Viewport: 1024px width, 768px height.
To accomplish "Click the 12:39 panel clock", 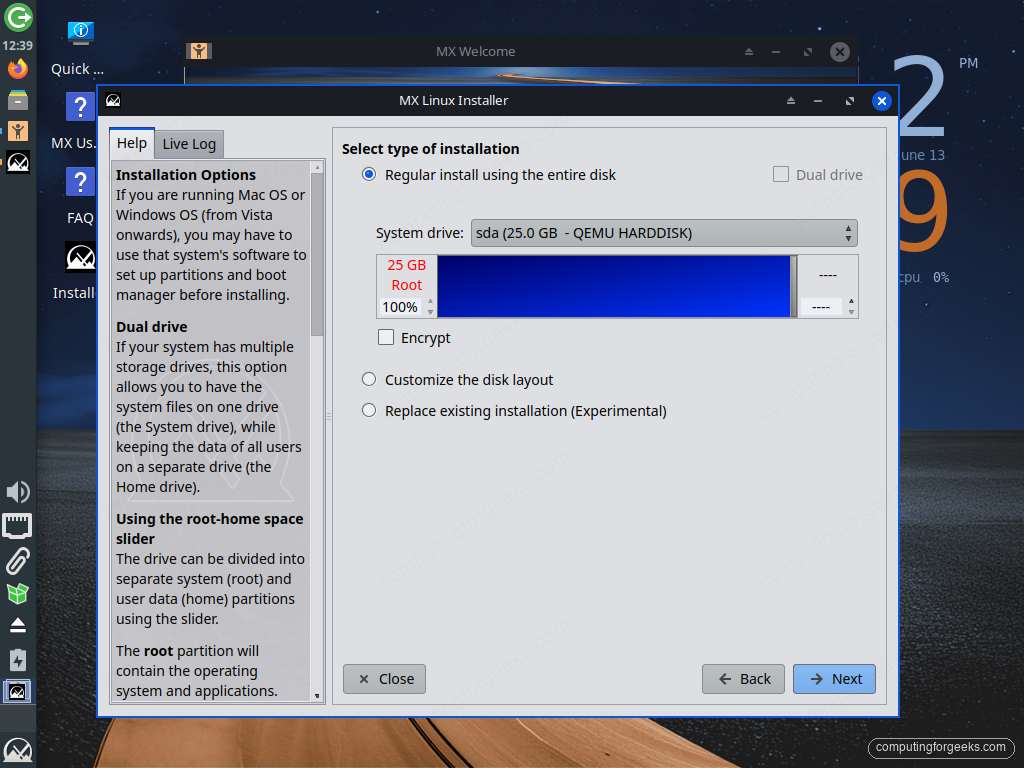I will (x=18, y=46).
